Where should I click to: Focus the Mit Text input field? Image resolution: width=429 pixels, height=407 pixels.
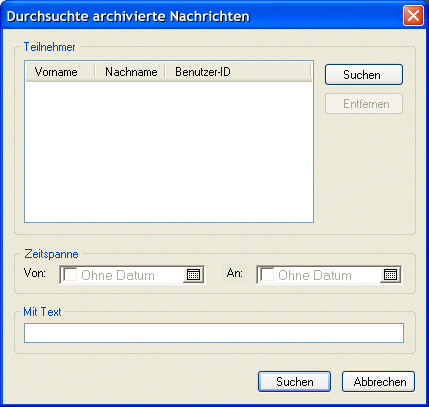[x=214, y=333]
